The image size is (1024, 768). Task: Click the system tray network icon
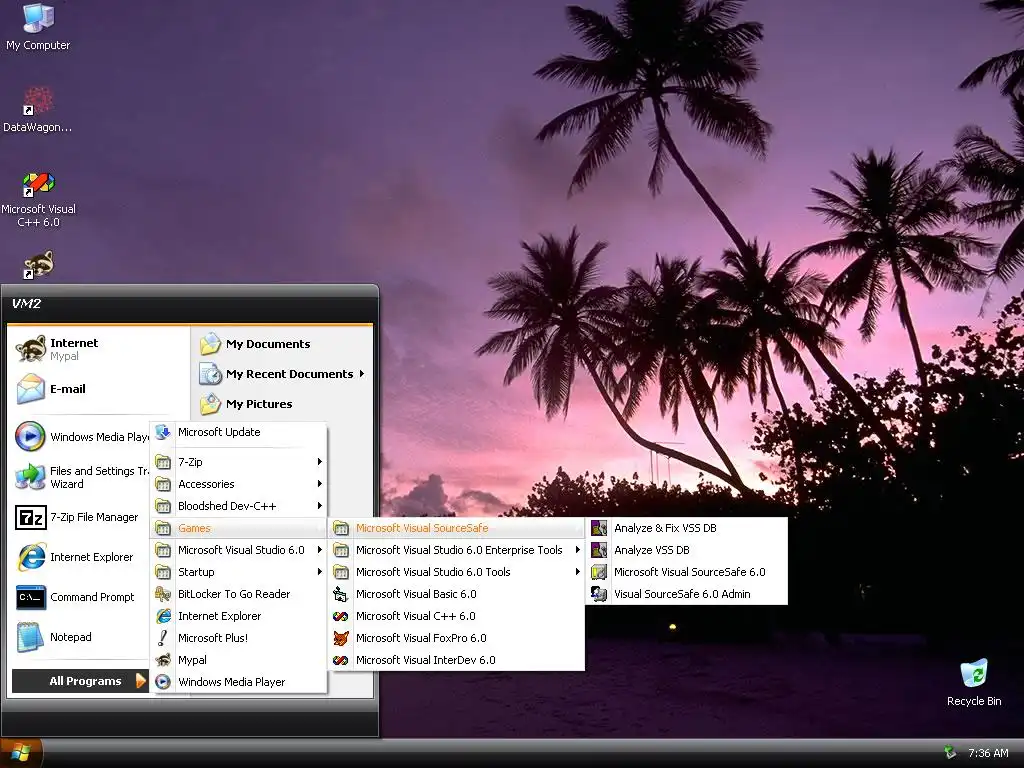950,753
